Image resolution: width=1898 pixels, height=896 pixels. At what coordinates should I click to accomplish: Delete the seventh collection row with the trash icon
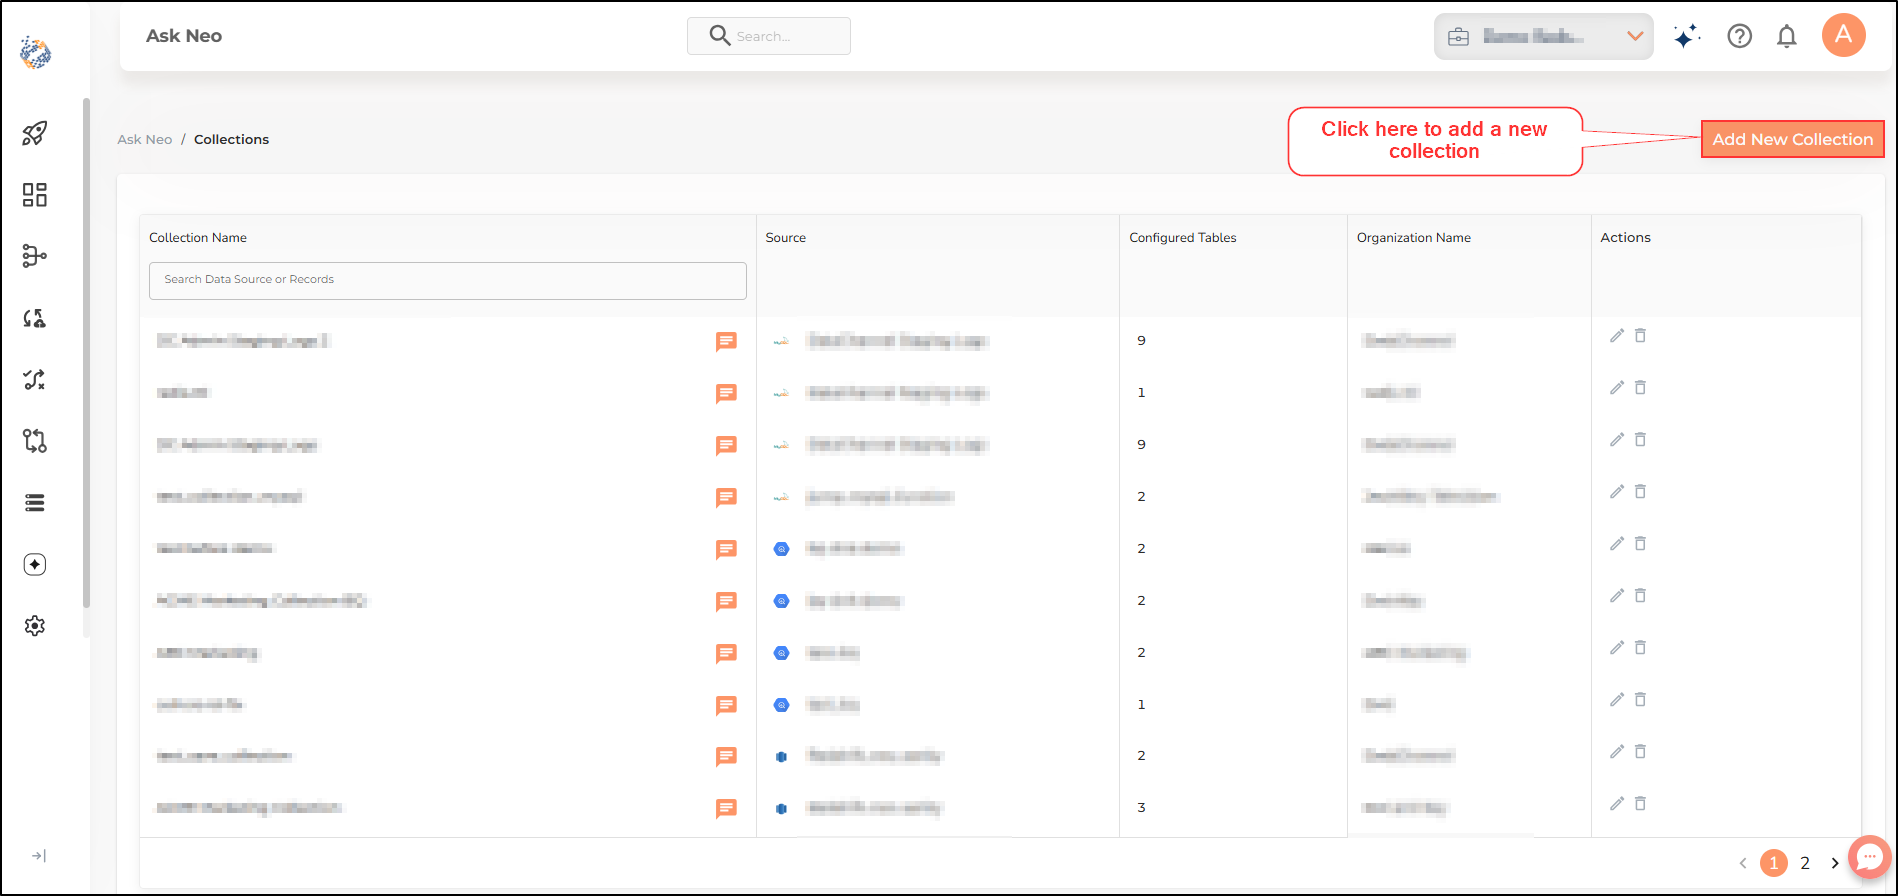point(1640,648)
